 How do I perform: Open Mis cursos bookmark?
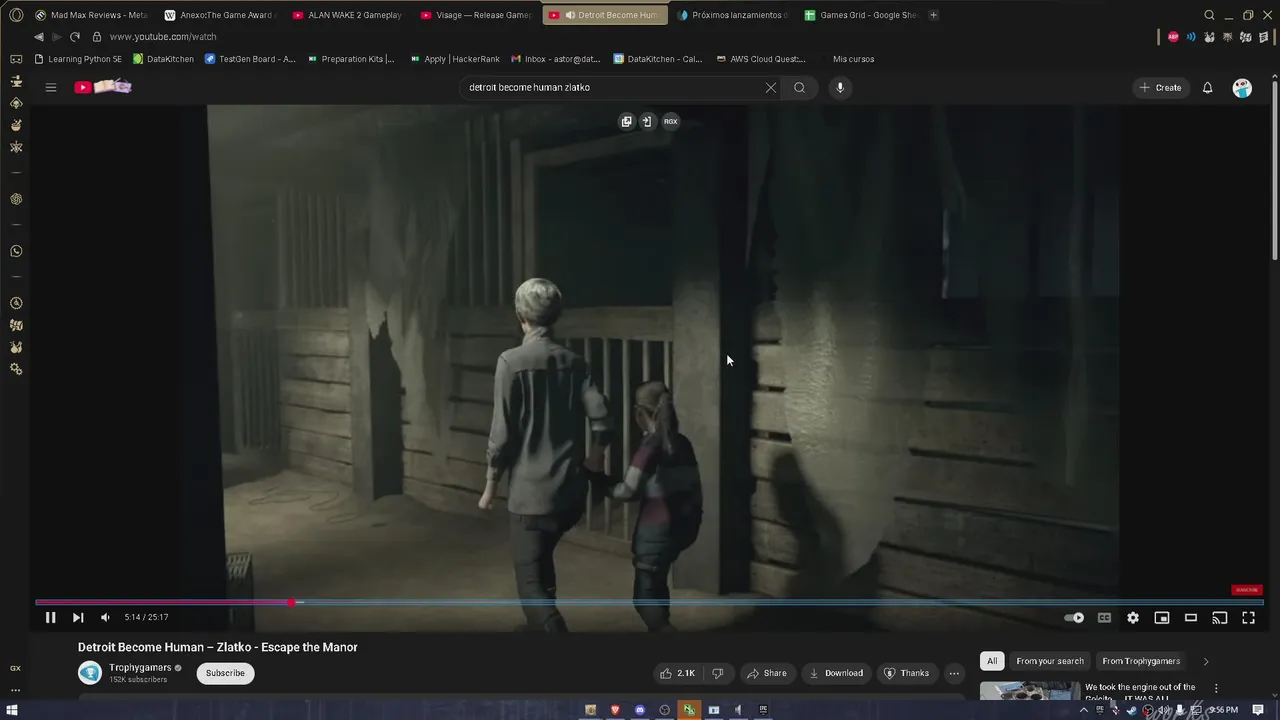tap(853, 59)
